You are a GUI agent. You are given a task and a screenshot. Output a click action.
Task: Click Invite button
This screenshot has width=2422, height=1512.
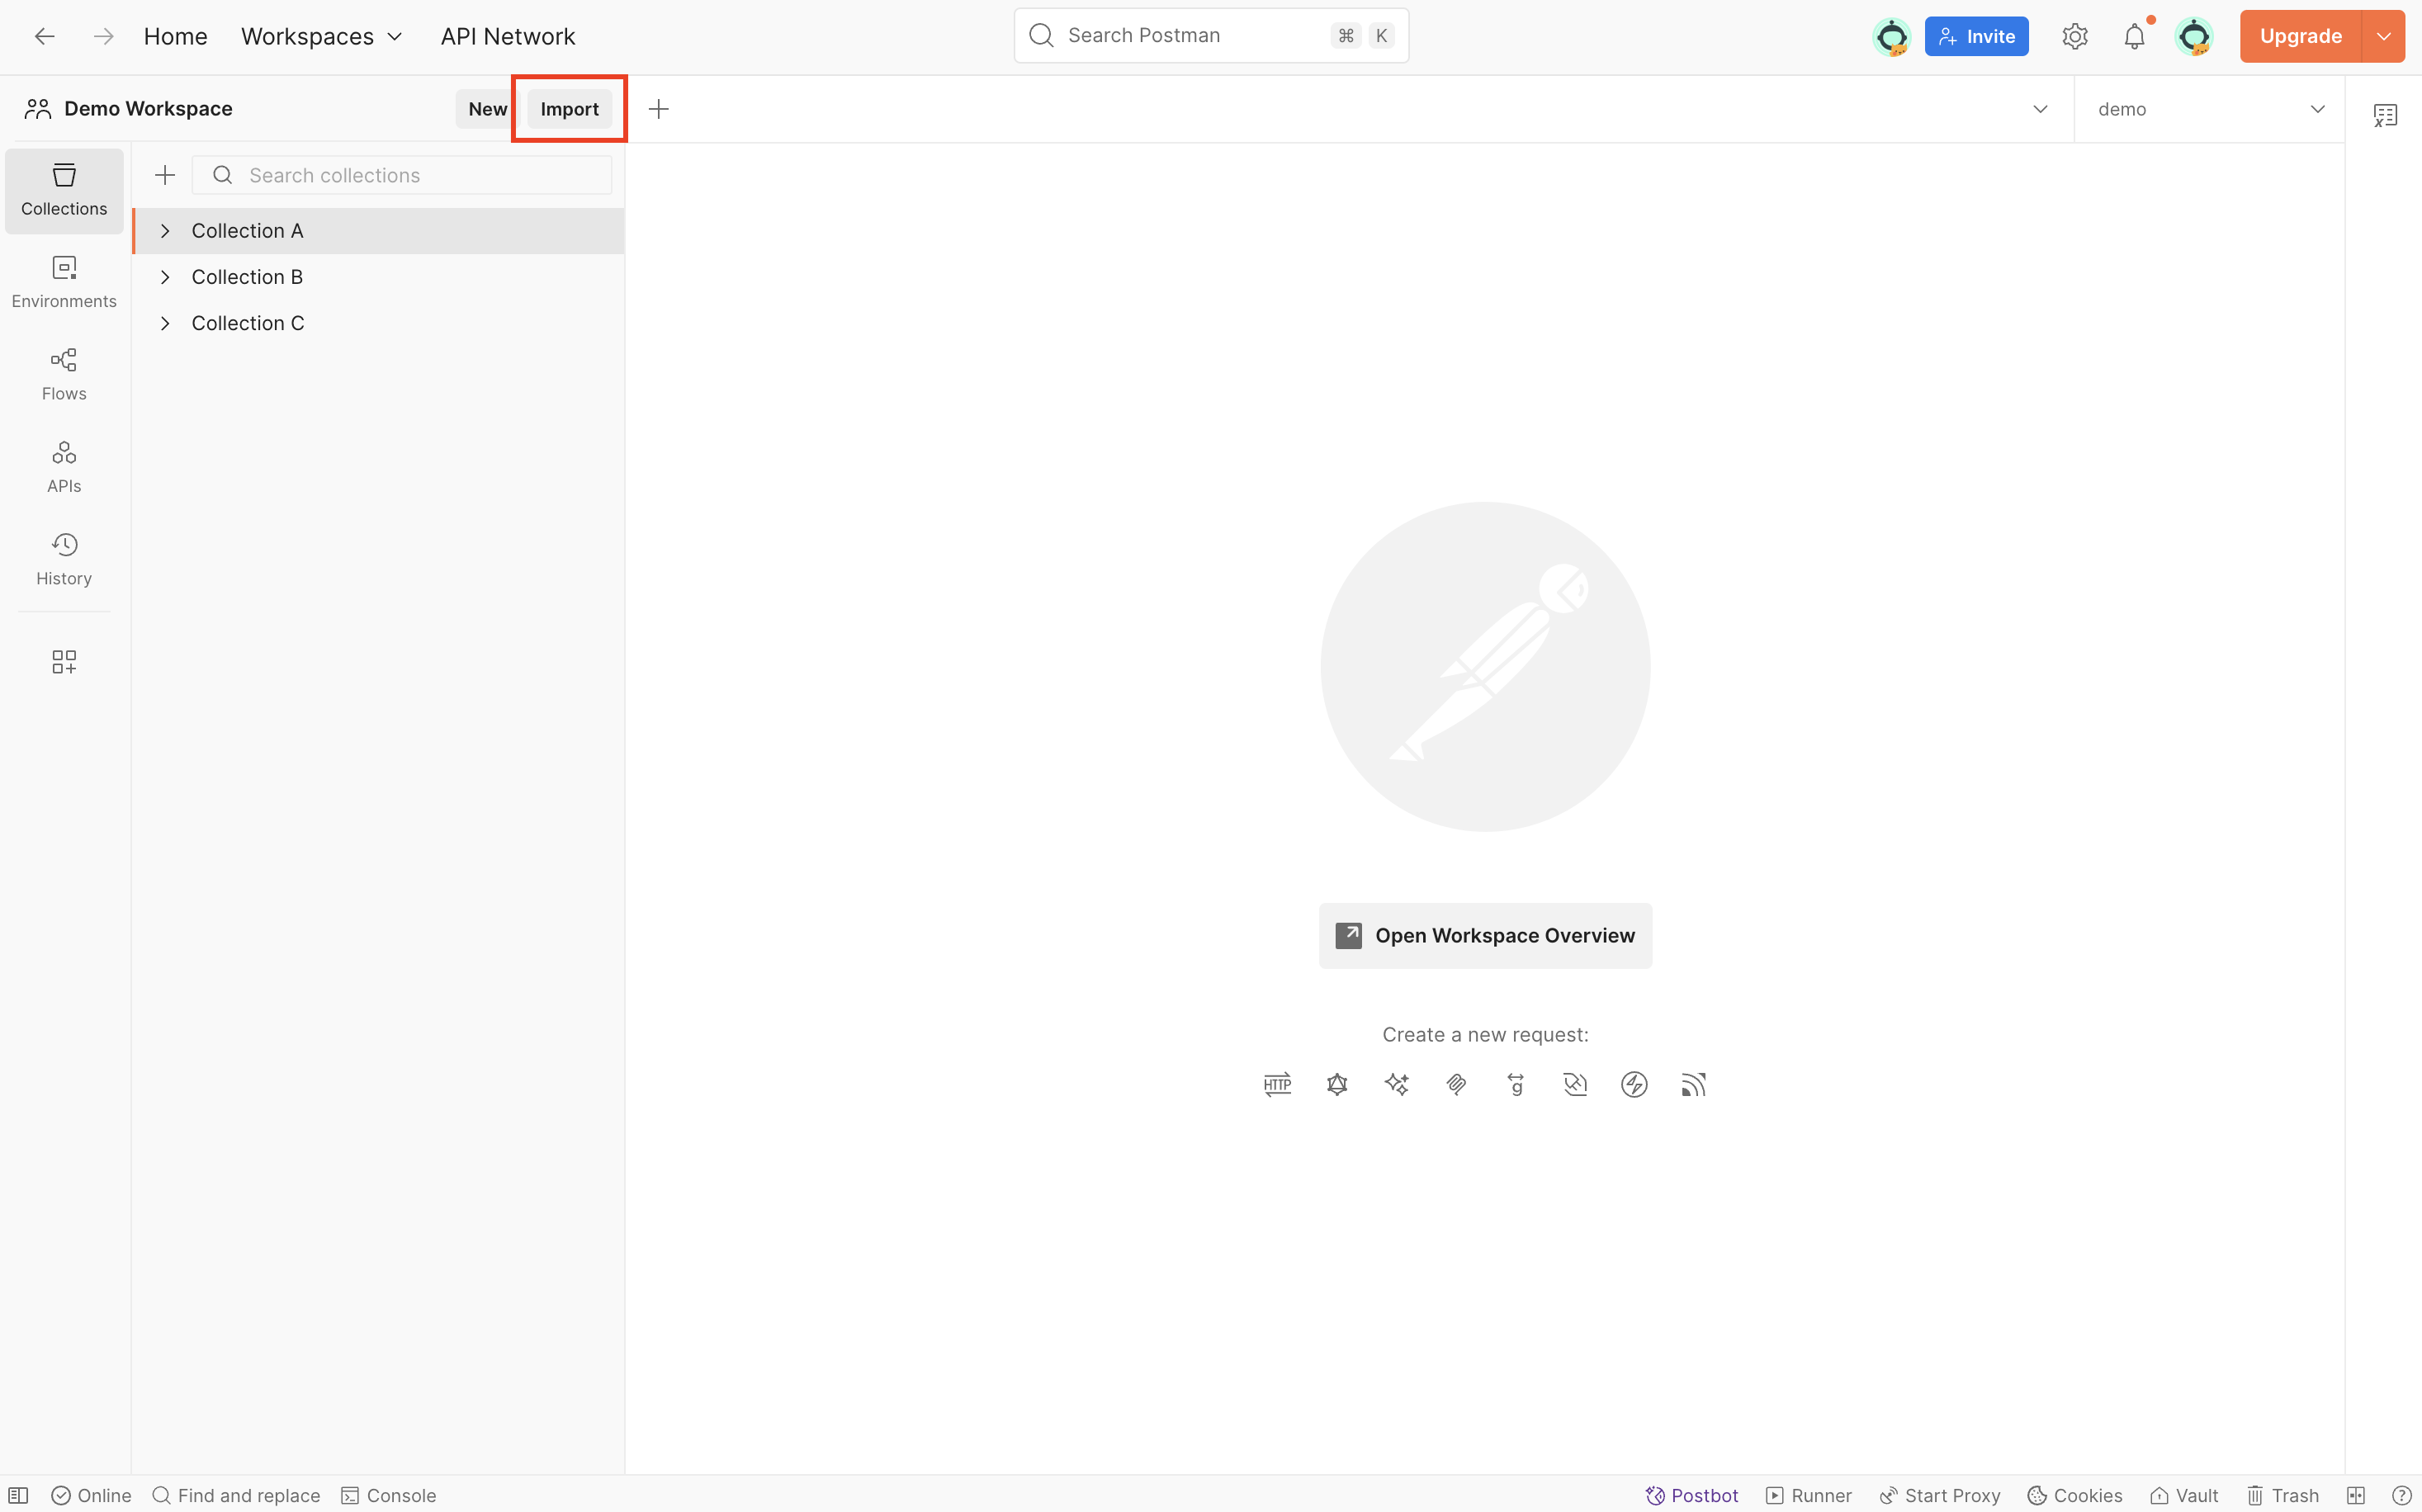click(x=1976, y=37)
